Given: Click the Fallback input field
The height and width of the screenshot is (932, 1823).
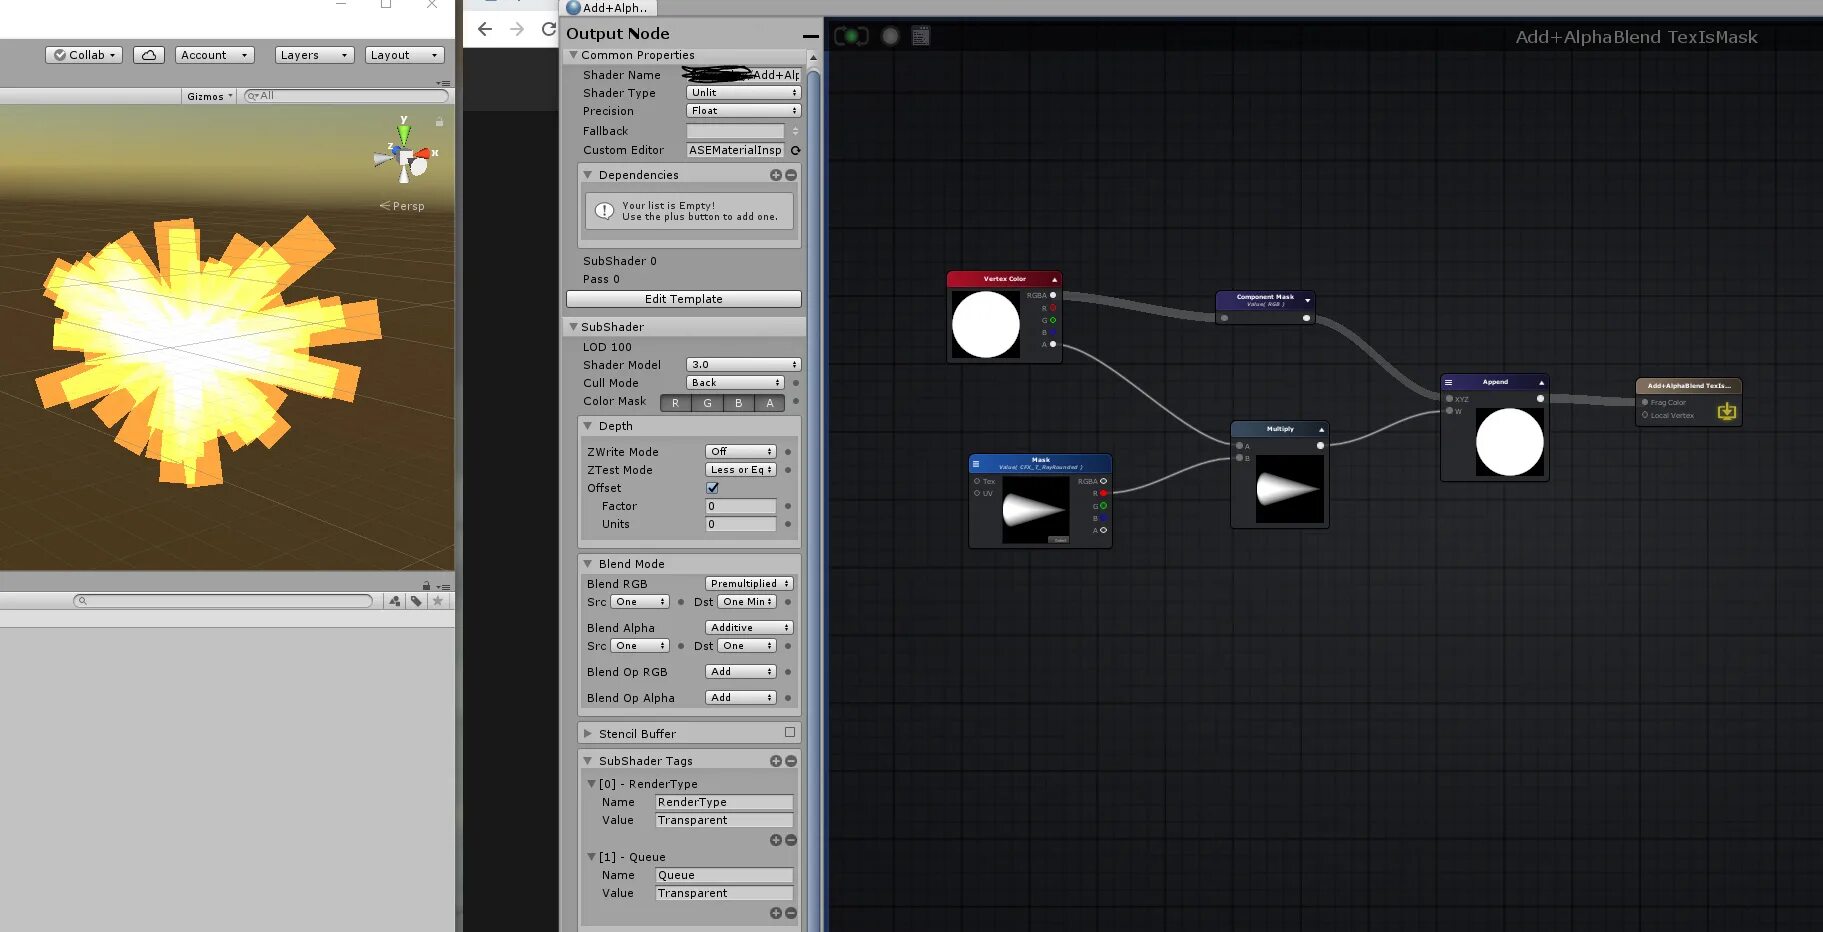Looking at the screenshot, I should (x=735, y=131).
